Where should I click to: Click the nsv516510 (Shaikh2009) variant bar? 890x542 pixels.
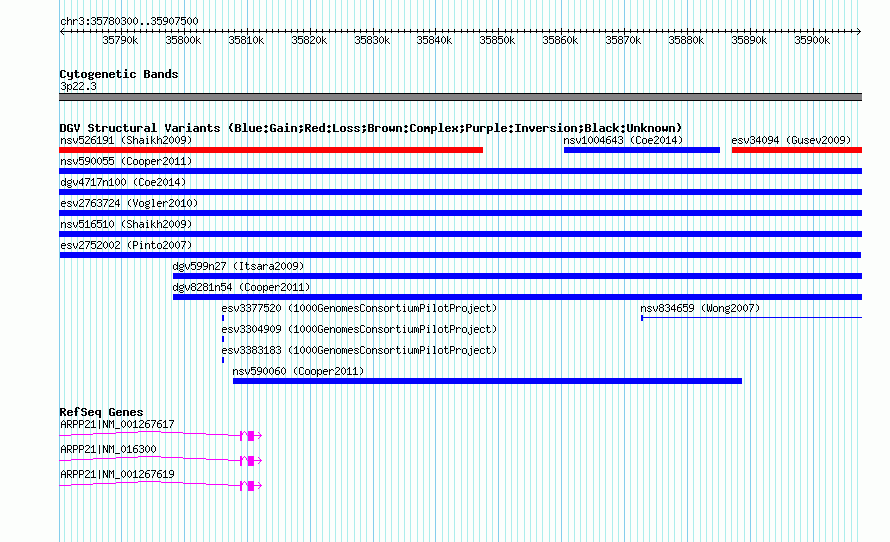pos(460,234)
